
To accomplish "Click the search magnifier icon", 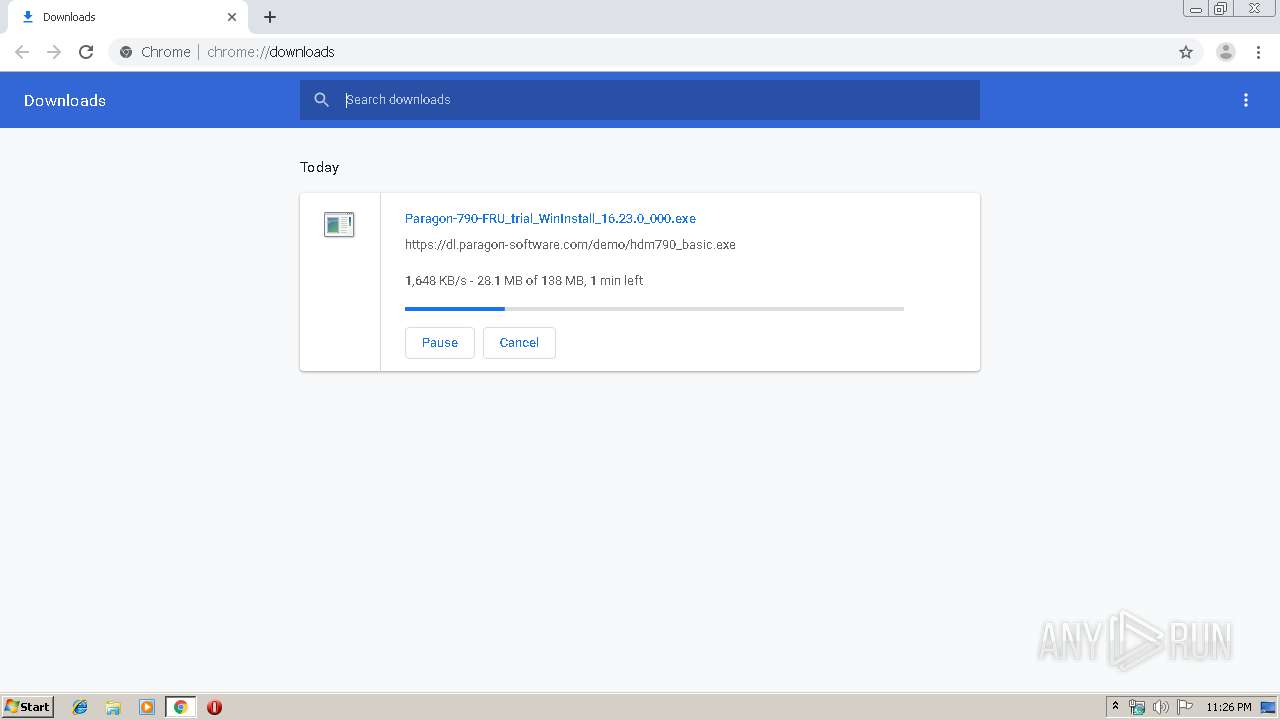I will 321,100.
